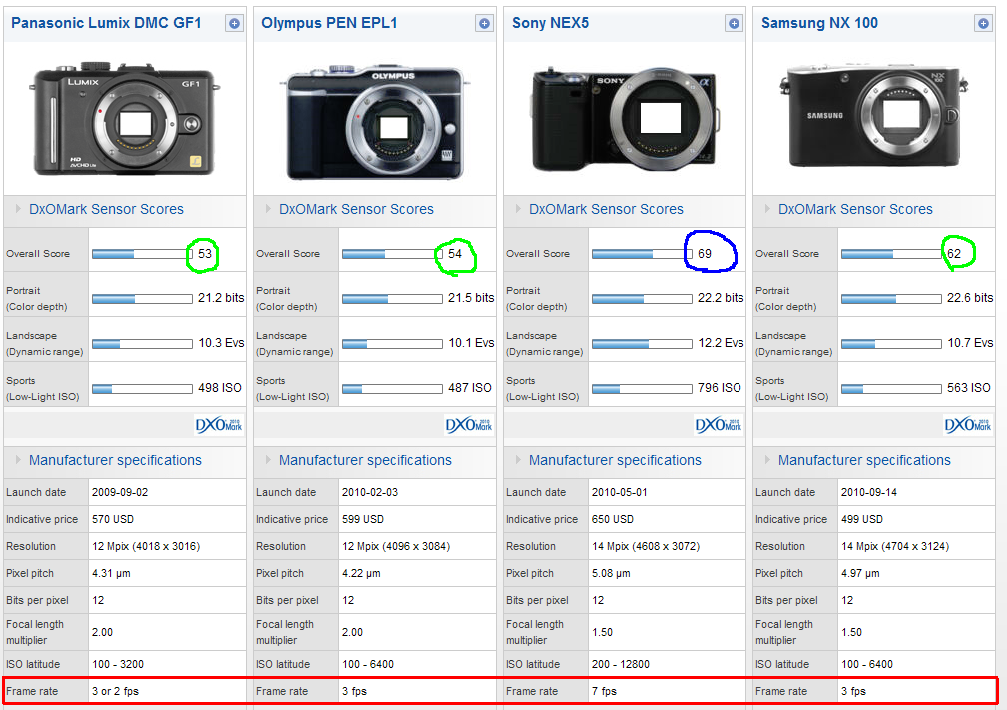Screen dimensions: 1007x710
Task: Click the Samsung Sports Low-Light ISO bar
Action: 891,389
